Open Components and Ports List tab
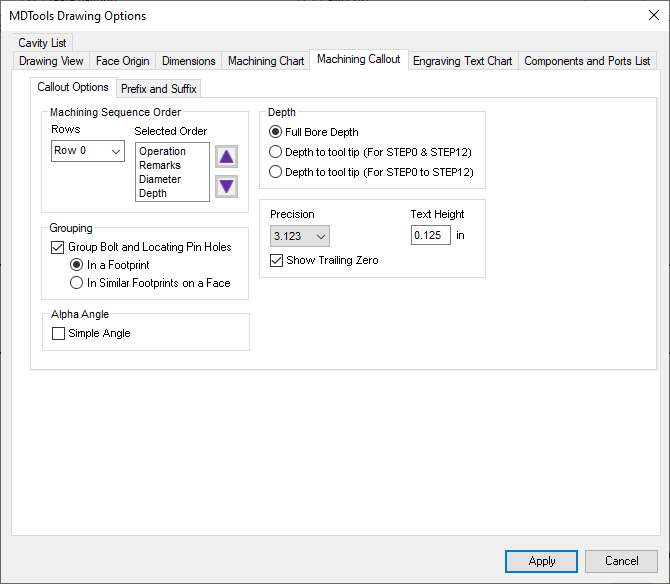 (x=587, y=61)
